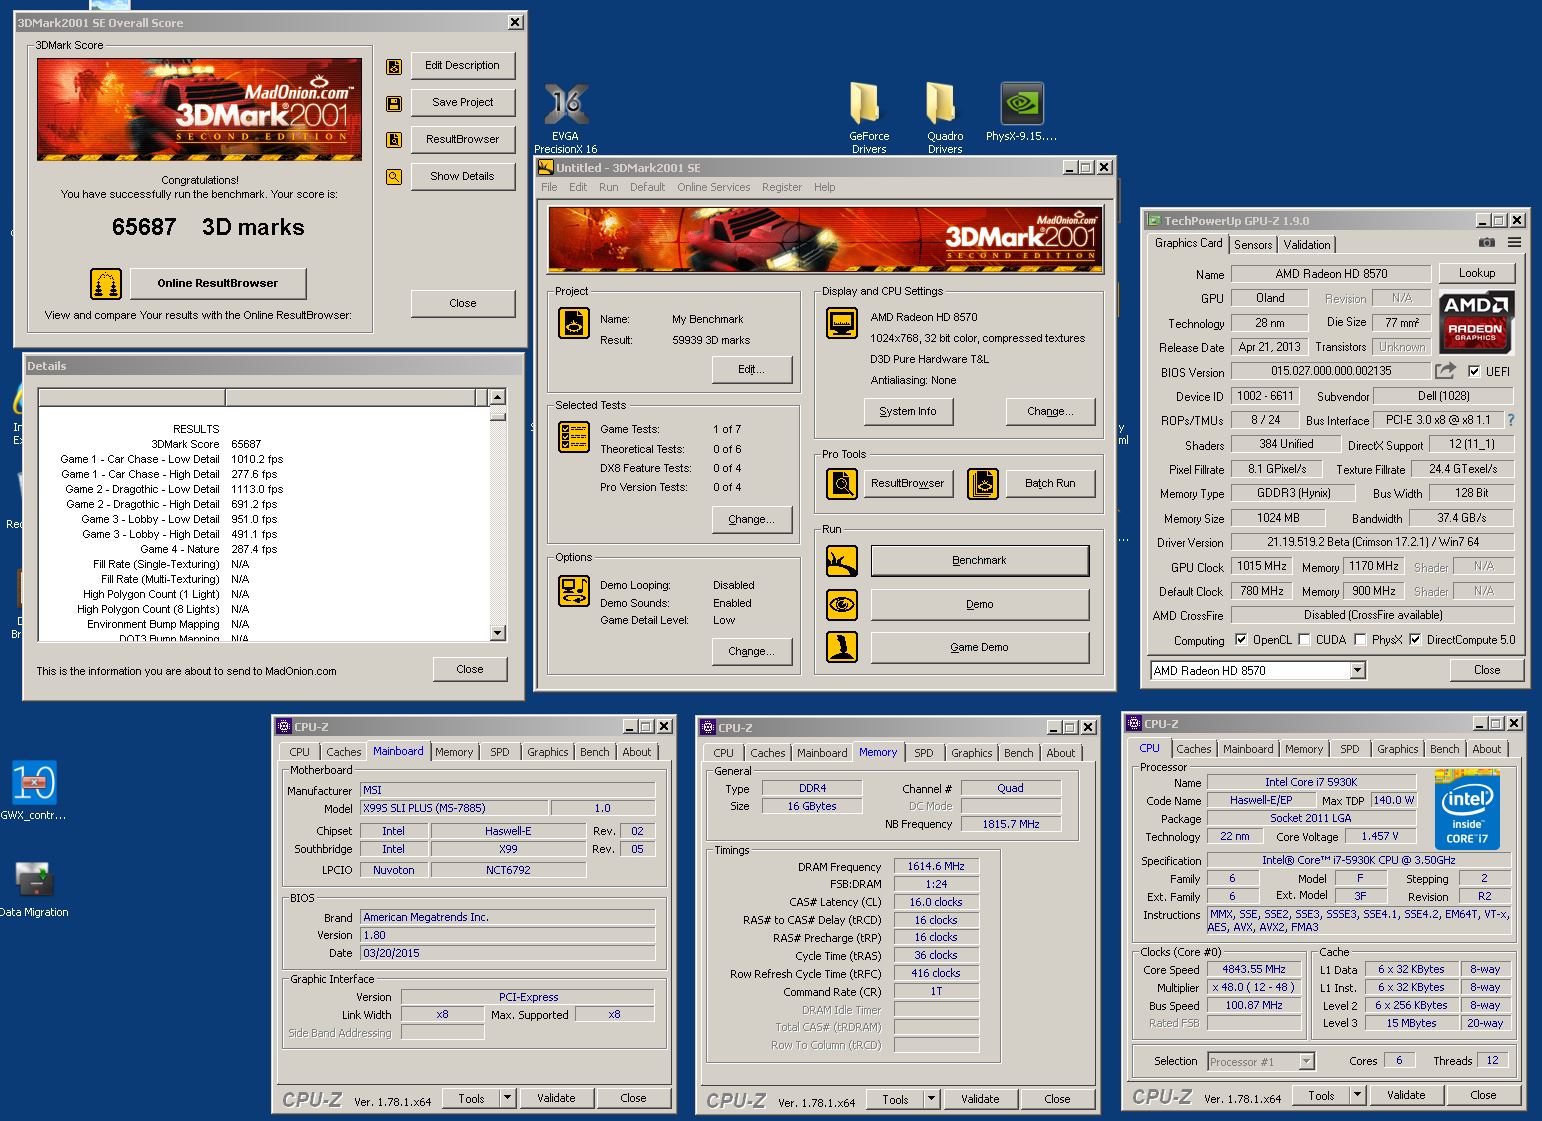Viewport: 1542px width, 1121px height.
Task: Click the Edit Description icon
Action: pyautogui.click(x=394, y=66)
